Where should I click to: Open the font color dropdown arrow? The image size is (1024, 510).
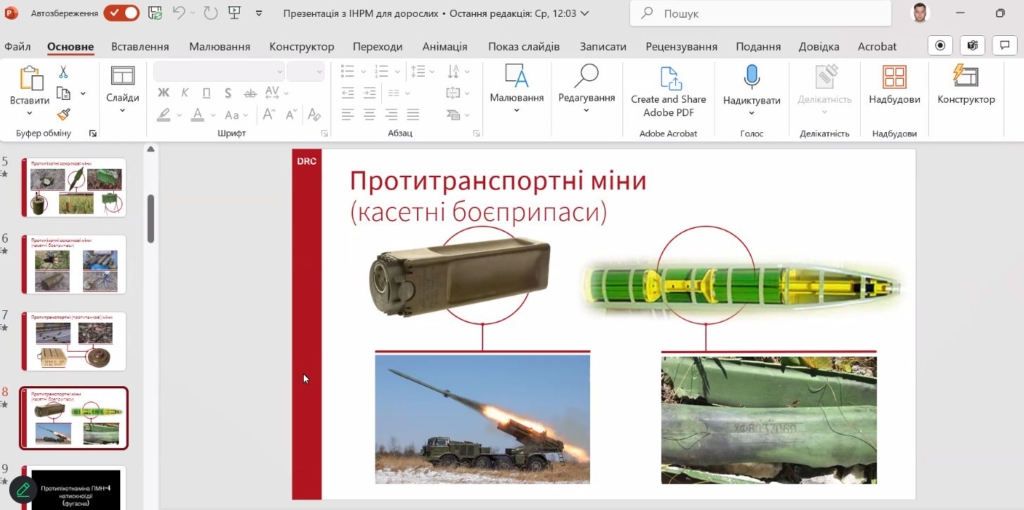pyautogui.click(x=212, y=115)
